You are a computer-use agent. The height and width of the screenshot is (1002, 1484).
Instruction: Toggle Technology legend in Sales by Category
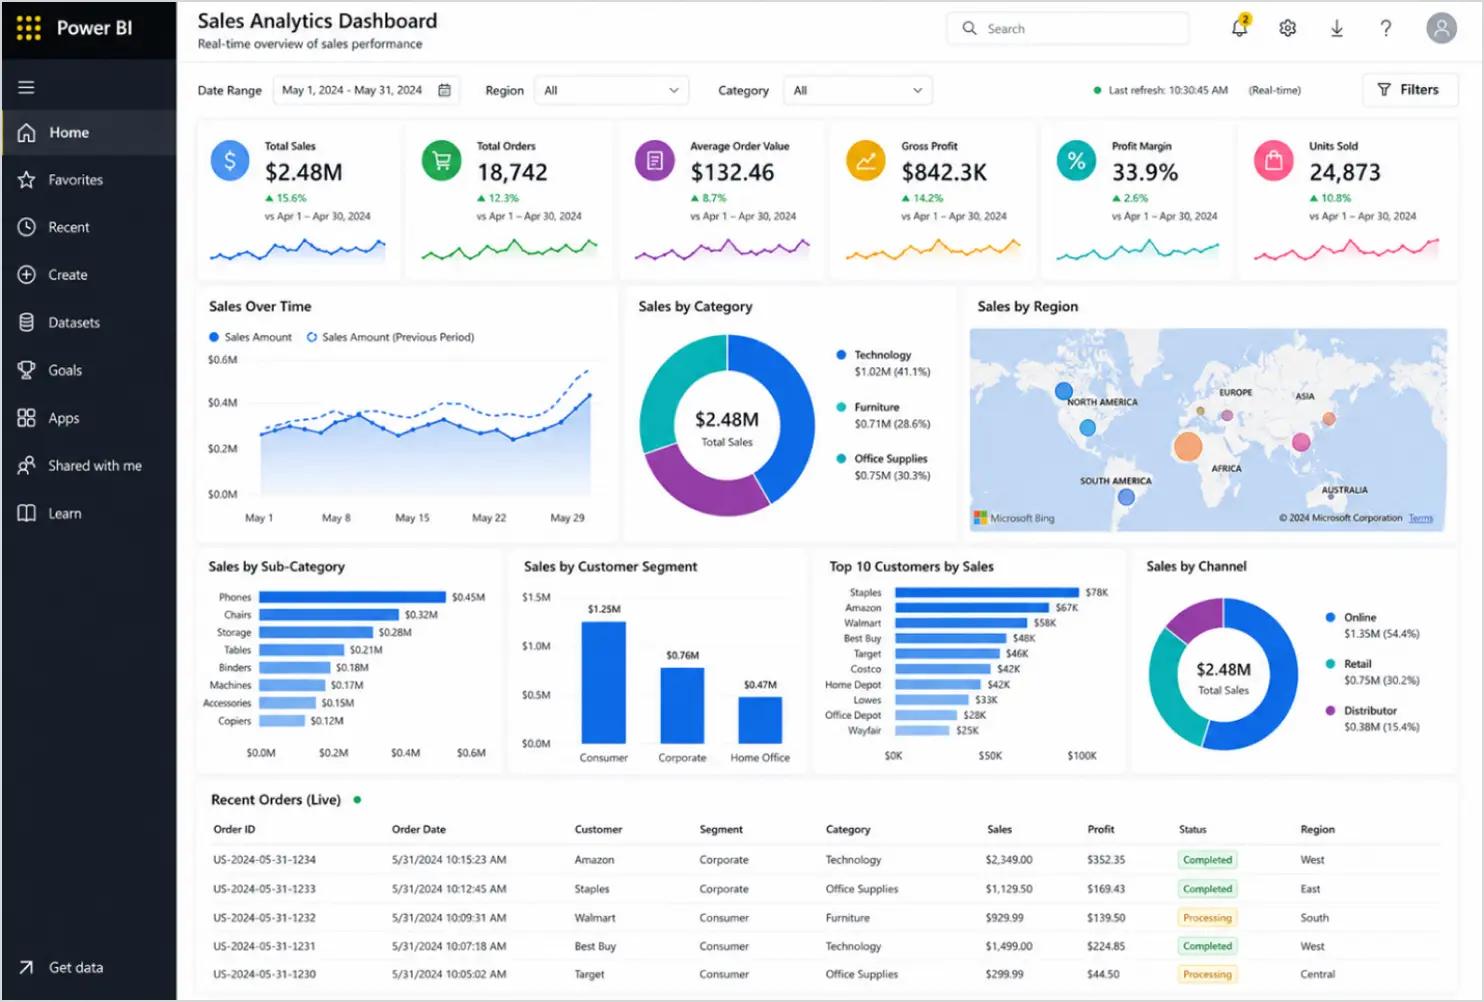tap(874, 355)
